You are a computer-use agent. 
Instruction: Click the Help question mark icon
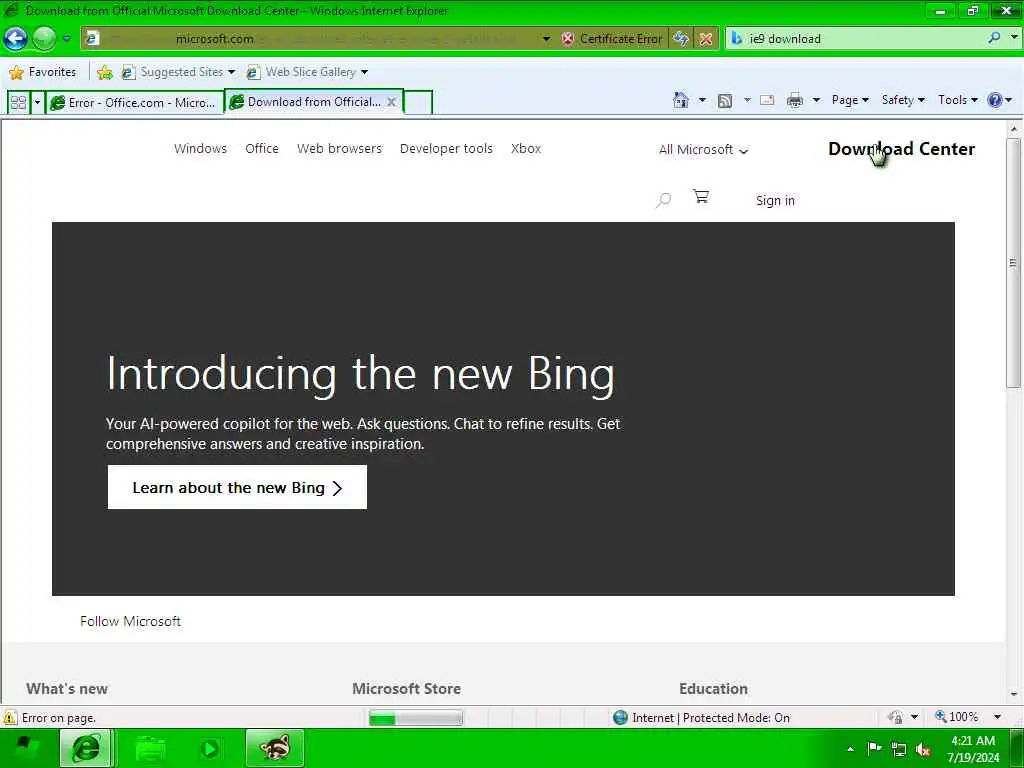pos(995,100)
